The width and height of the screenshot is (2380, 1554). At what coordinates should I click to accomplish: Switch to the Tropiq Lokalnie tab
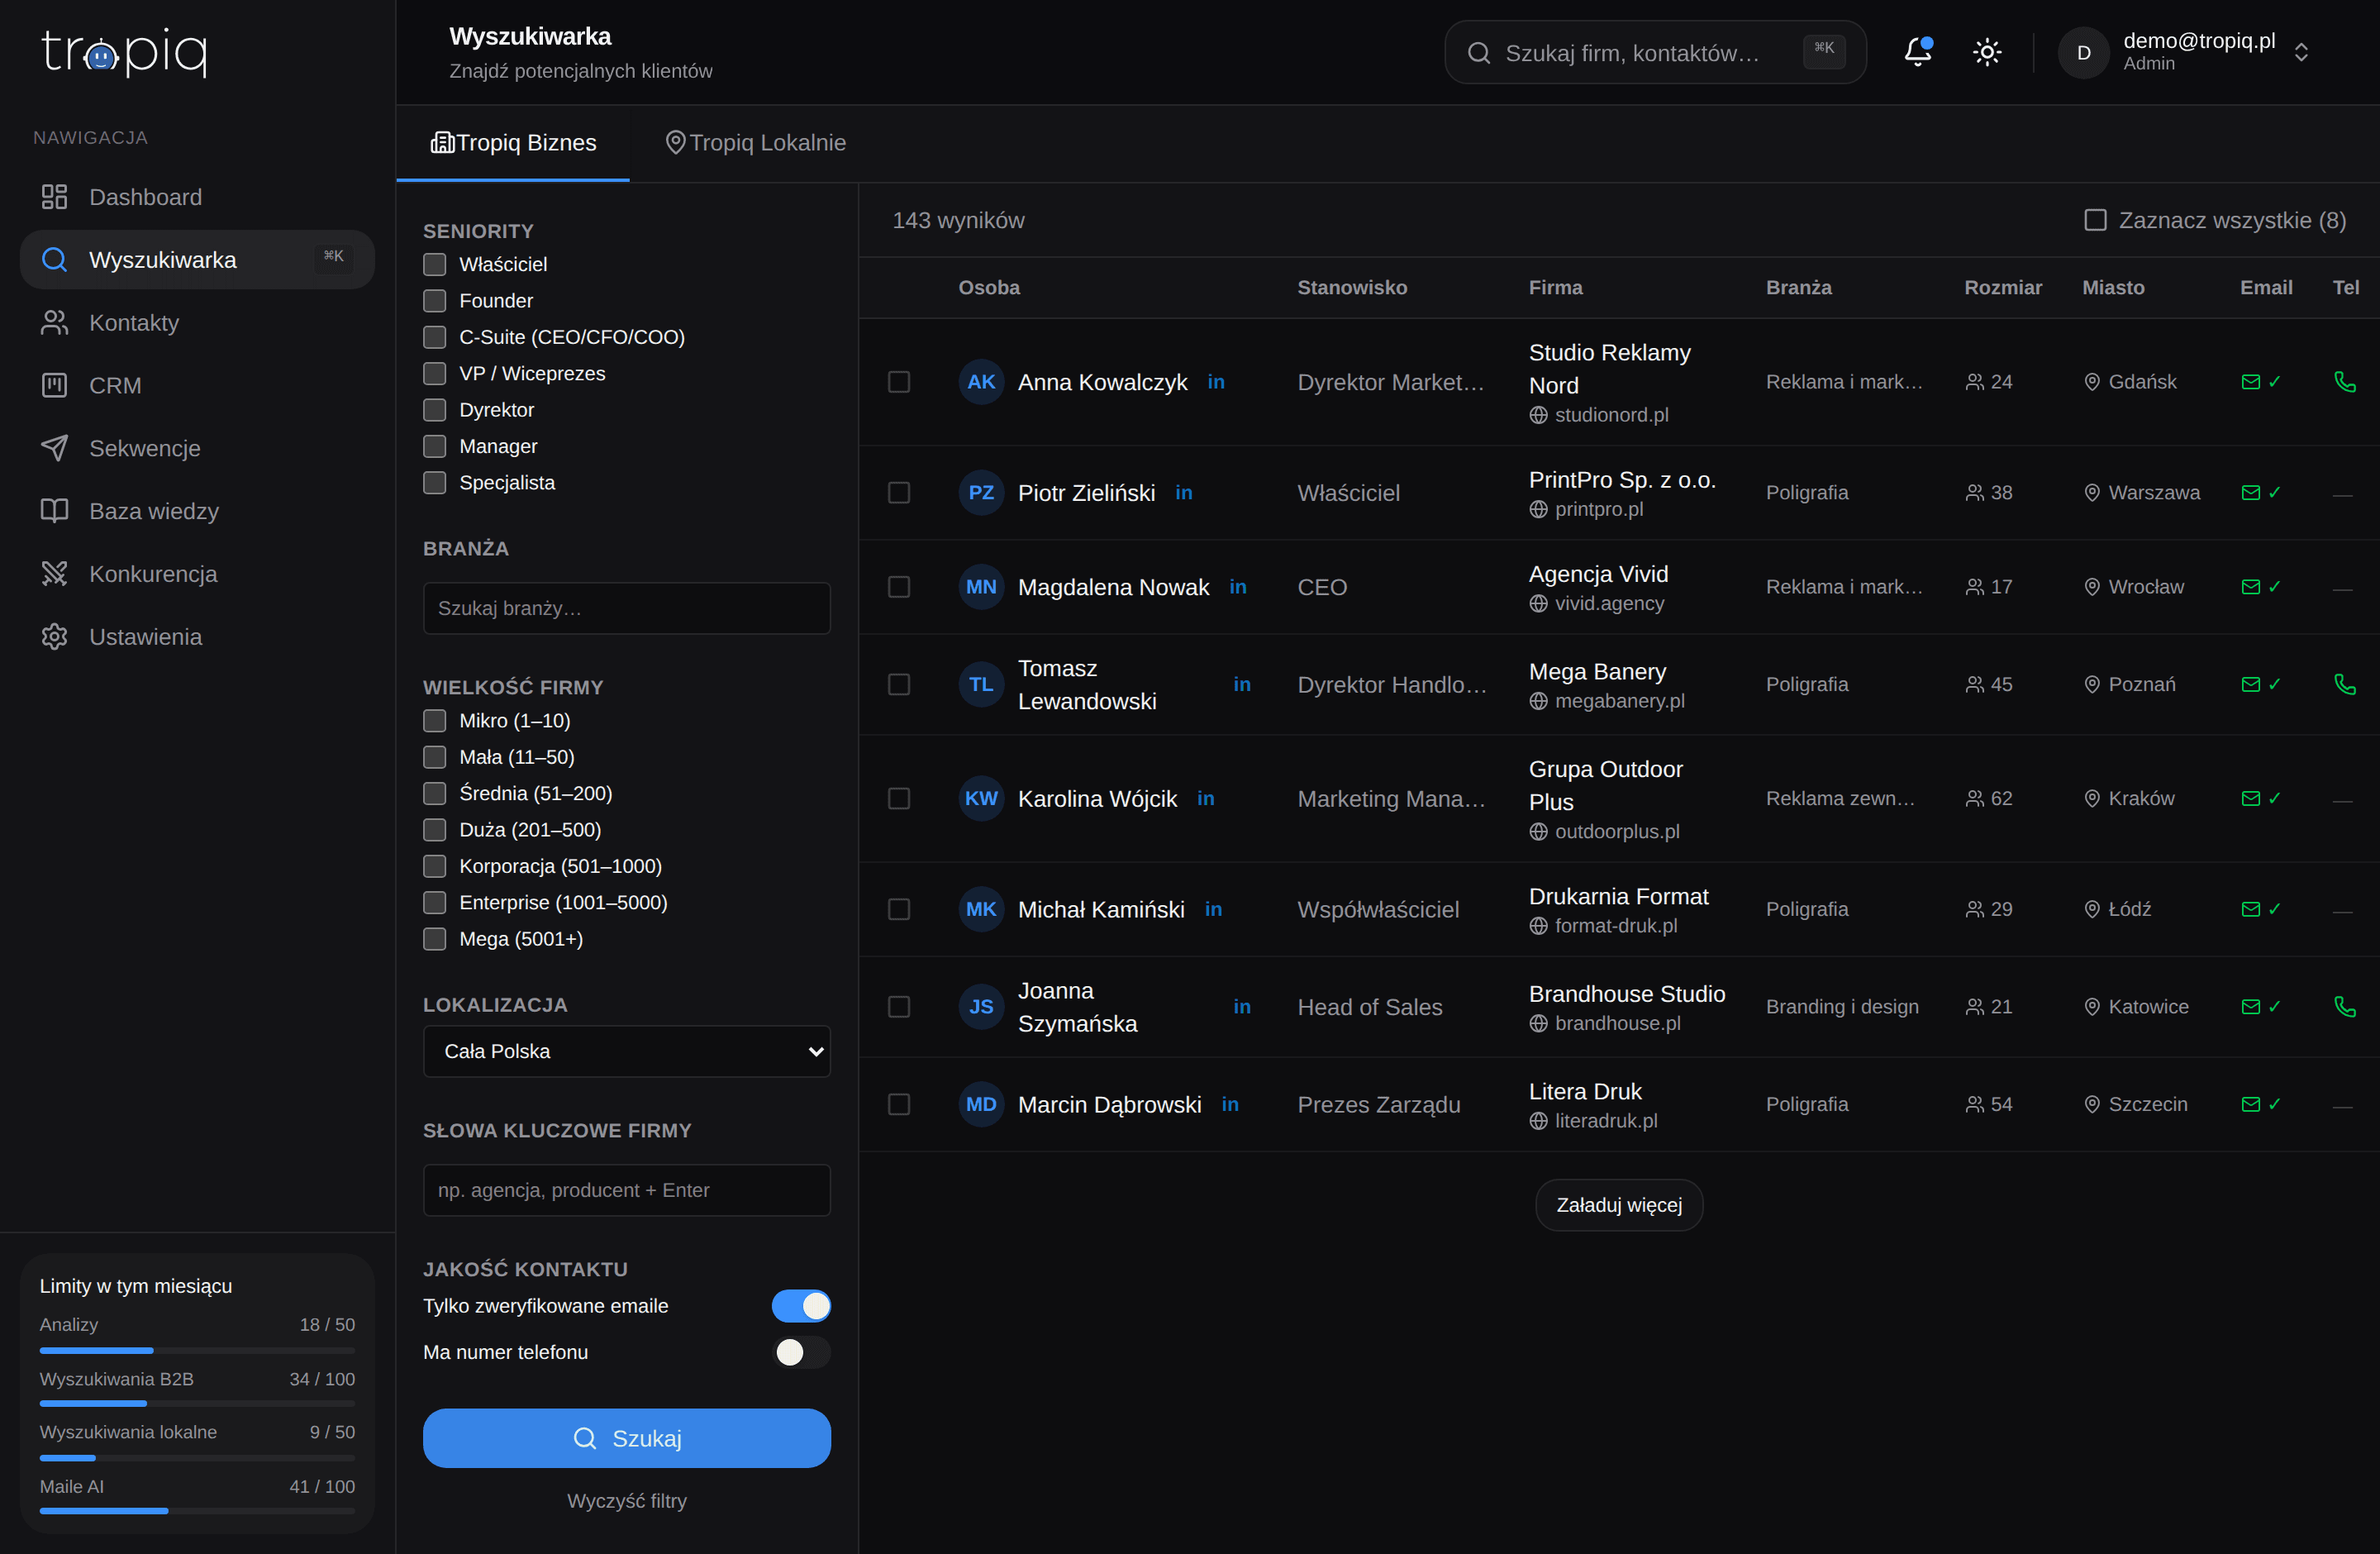coord(756,143)
